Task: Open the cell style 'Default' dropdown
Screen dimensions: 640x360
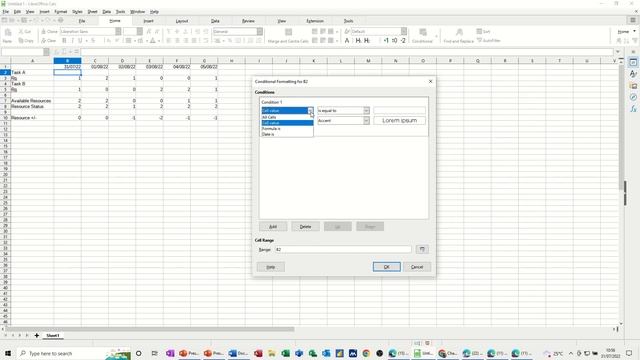Action: (x=404, y=31)
